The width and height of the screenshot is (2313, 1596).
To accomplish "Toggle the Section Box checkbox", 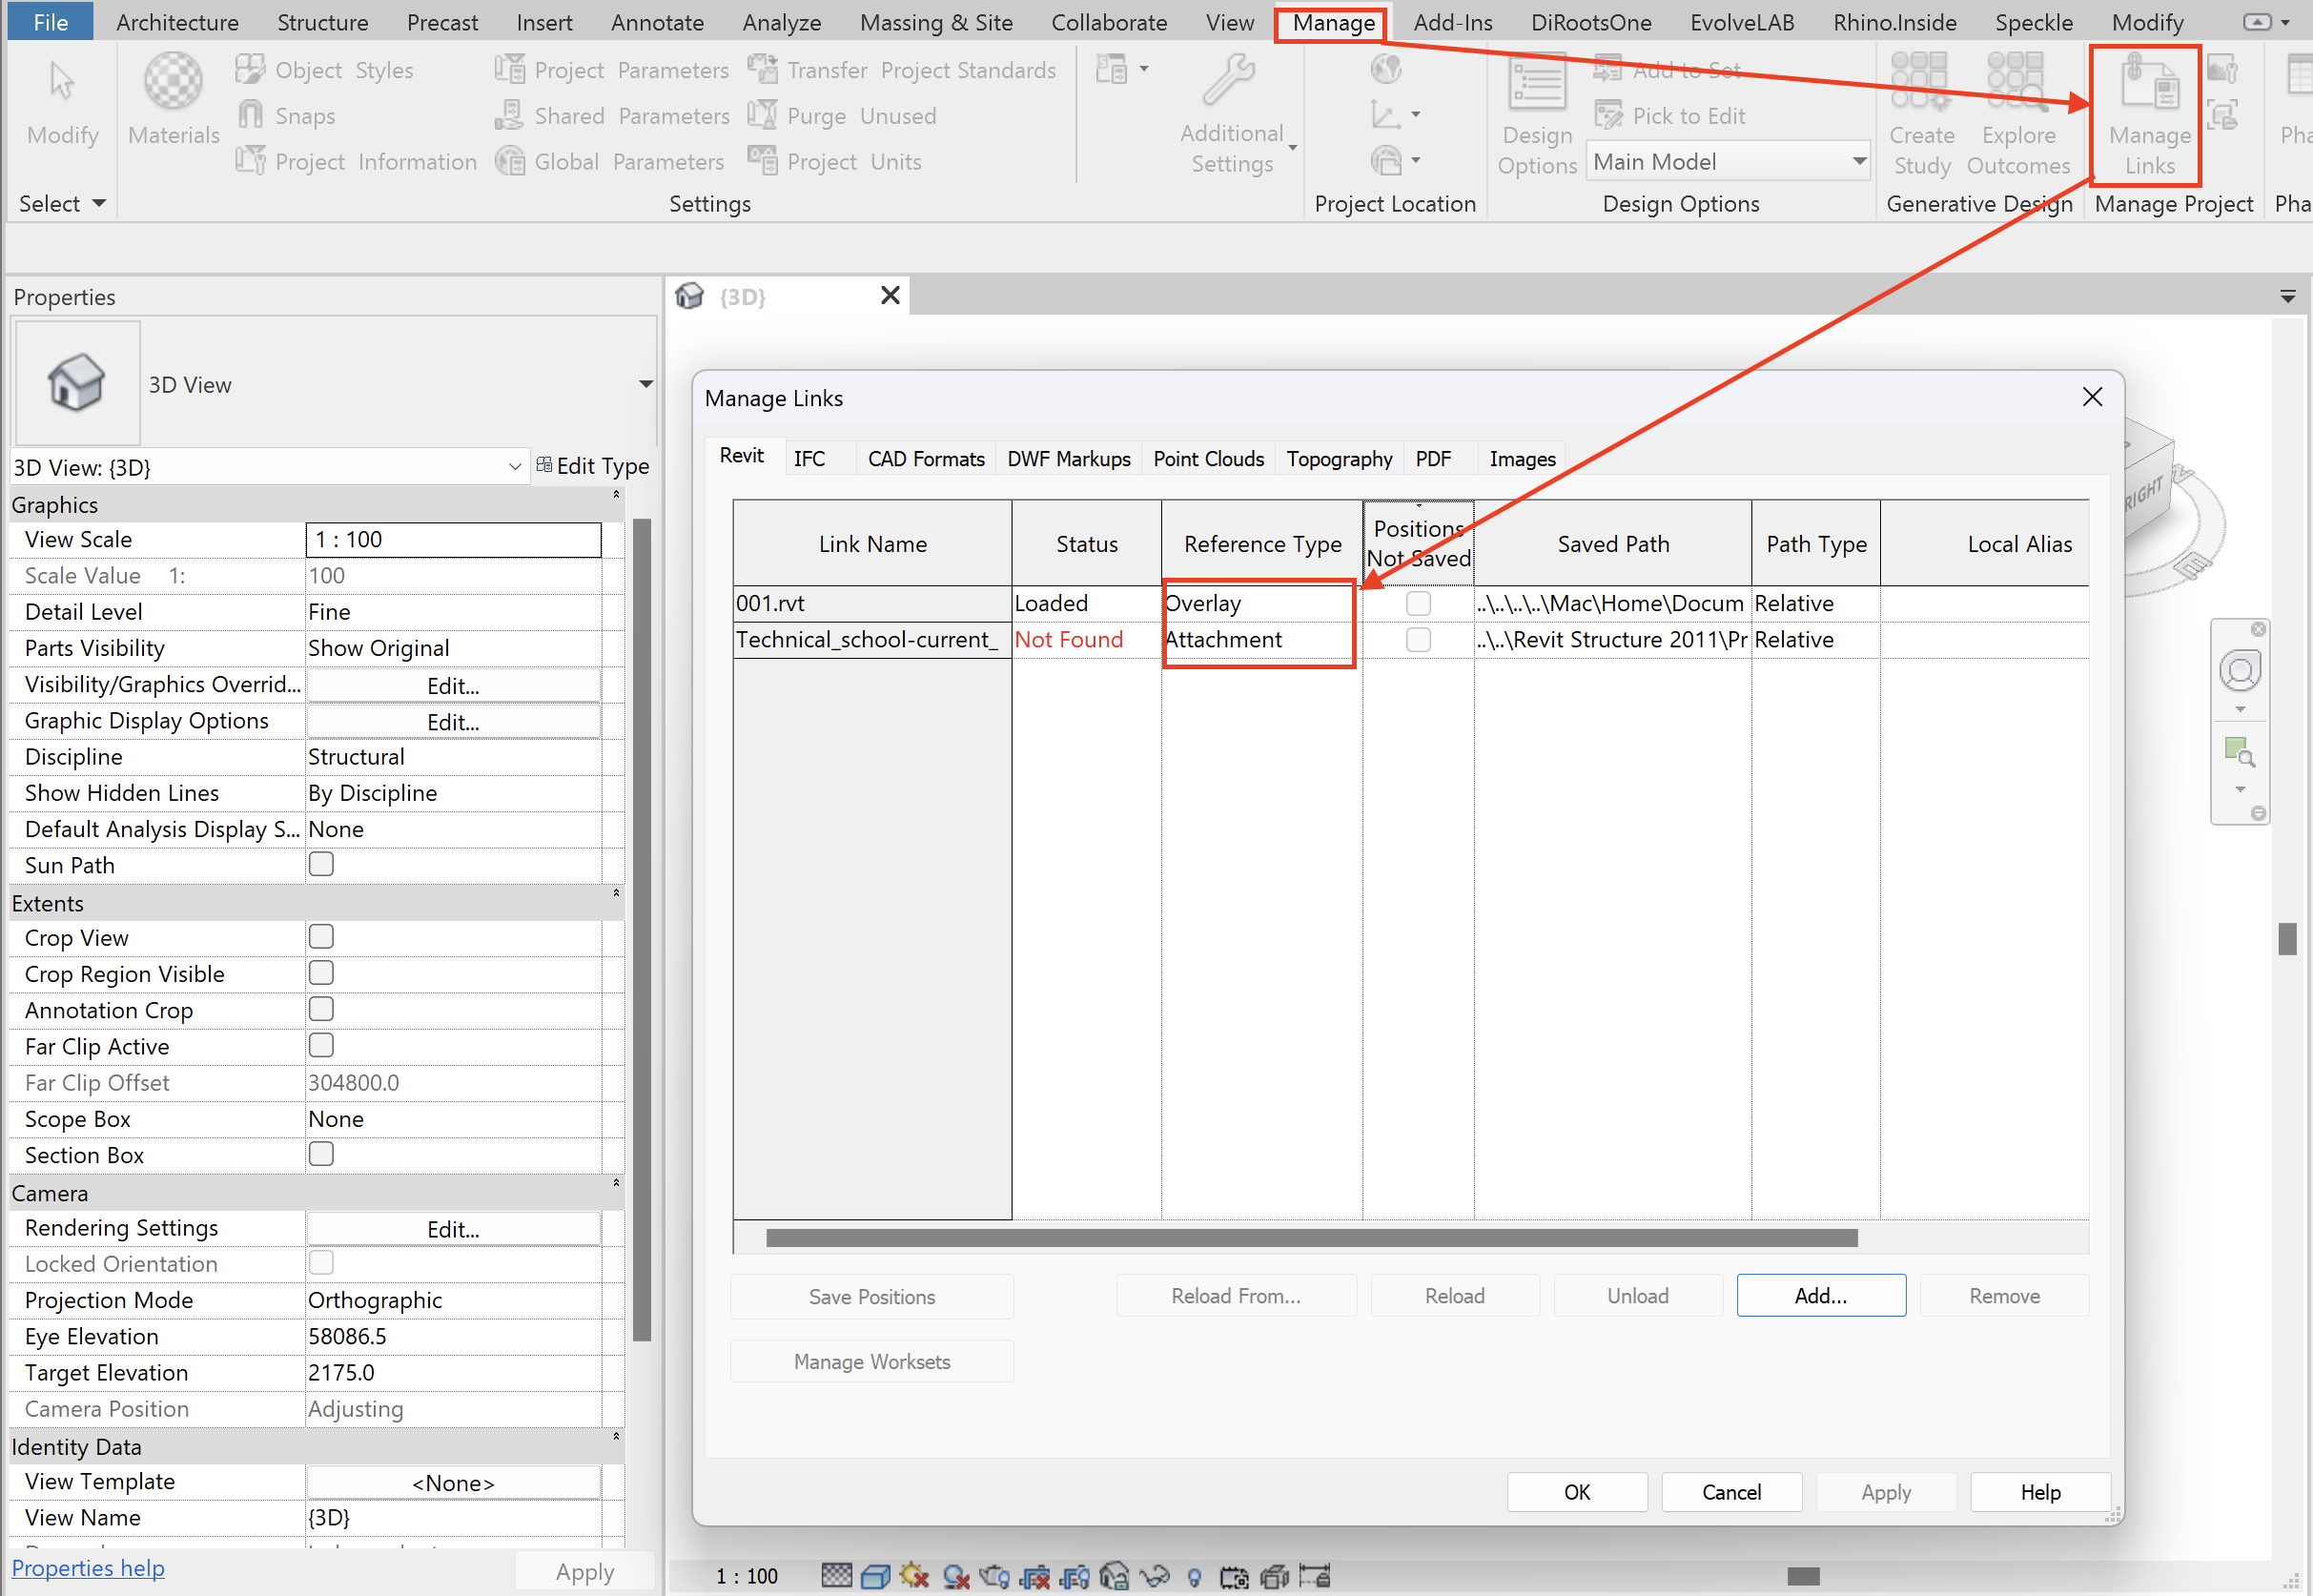I will [x=321, y=1154].
